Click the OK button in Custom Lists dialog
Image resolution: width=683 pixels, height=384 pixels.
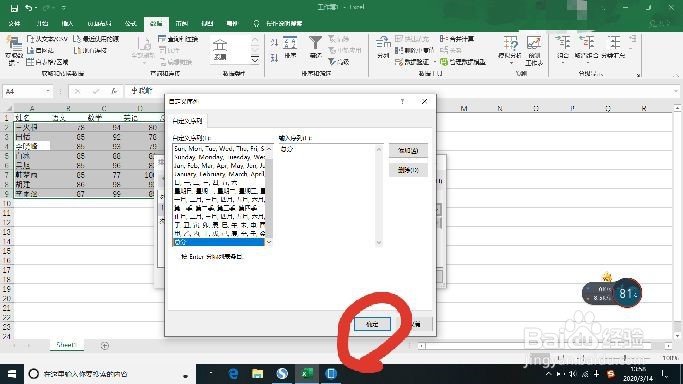[372, 324]
